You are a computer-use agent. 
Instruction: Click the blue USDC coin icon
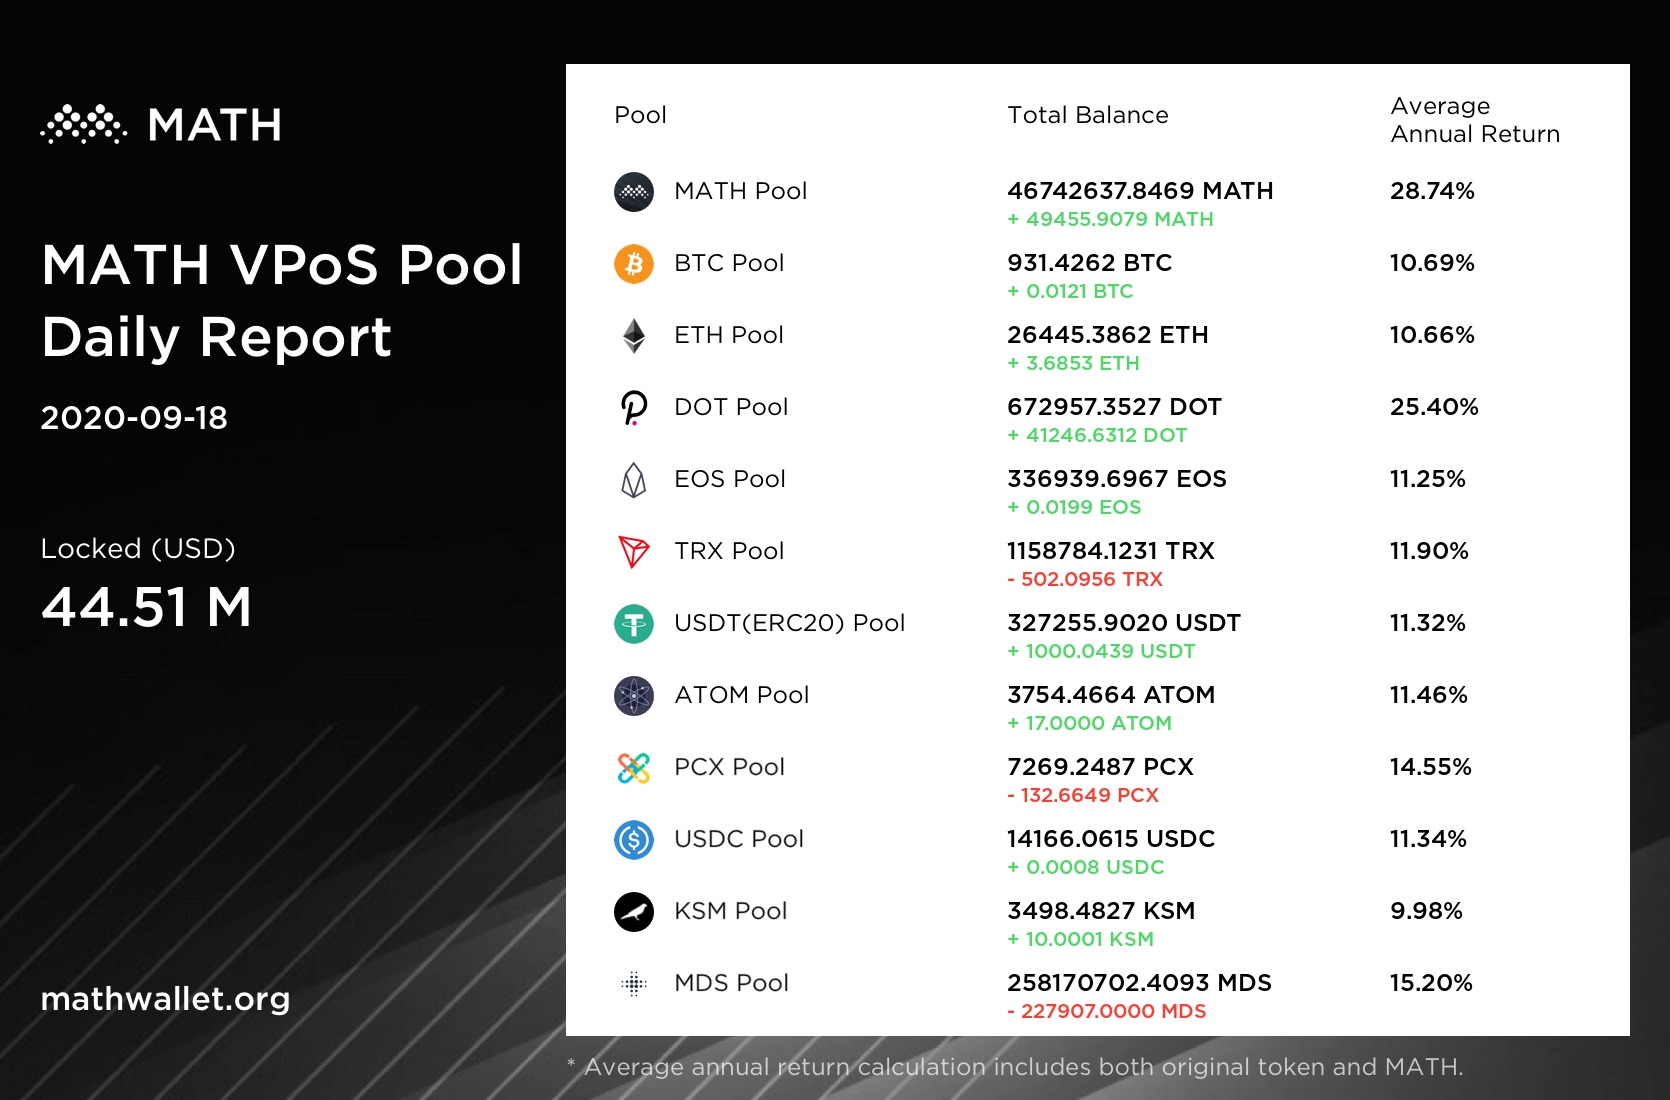point(633,840)
